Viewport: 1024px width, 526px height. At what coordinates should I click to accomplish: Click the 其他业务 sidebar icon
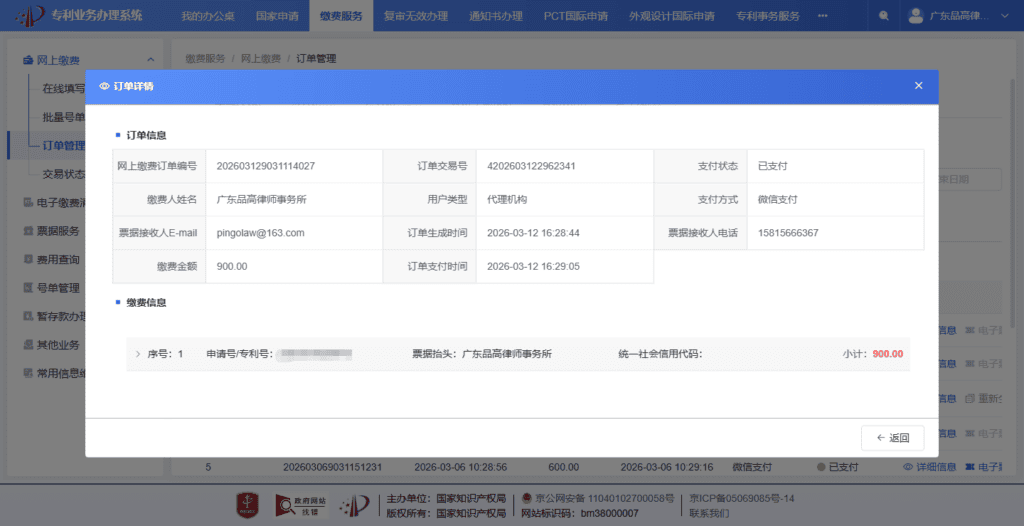pos(28,345)
